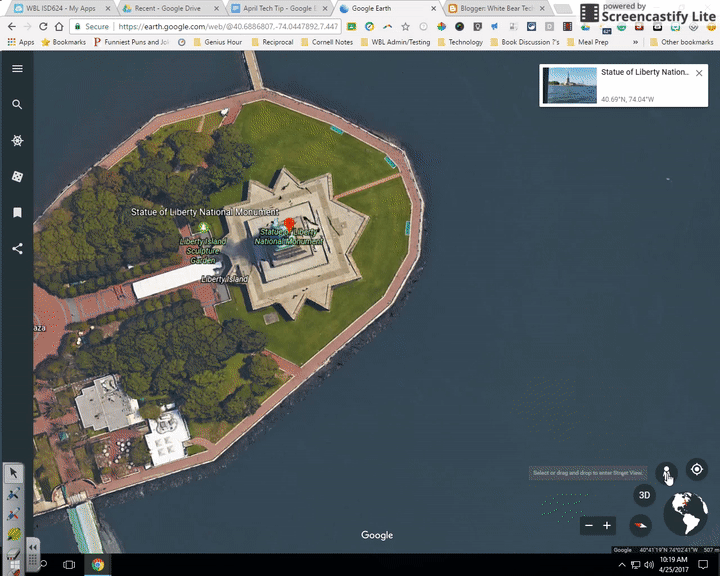Open Funniest Puns and Jokes bookmark

(132, 42)
